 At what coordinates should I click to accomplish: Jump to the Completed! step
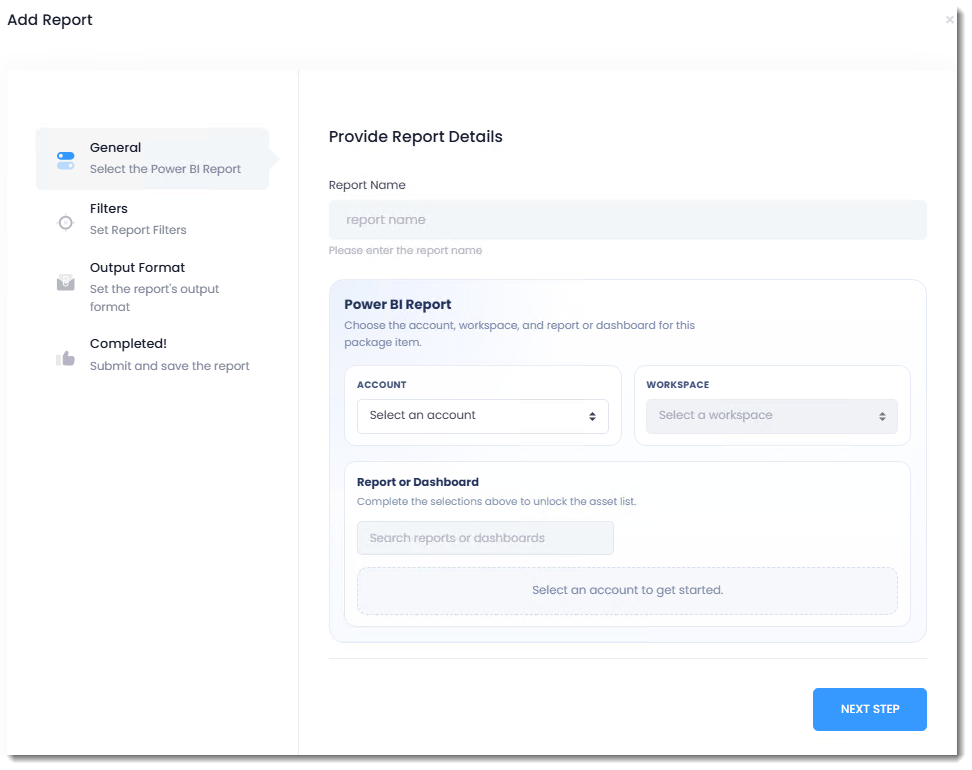pyautogui.click(x=128, y=344)
